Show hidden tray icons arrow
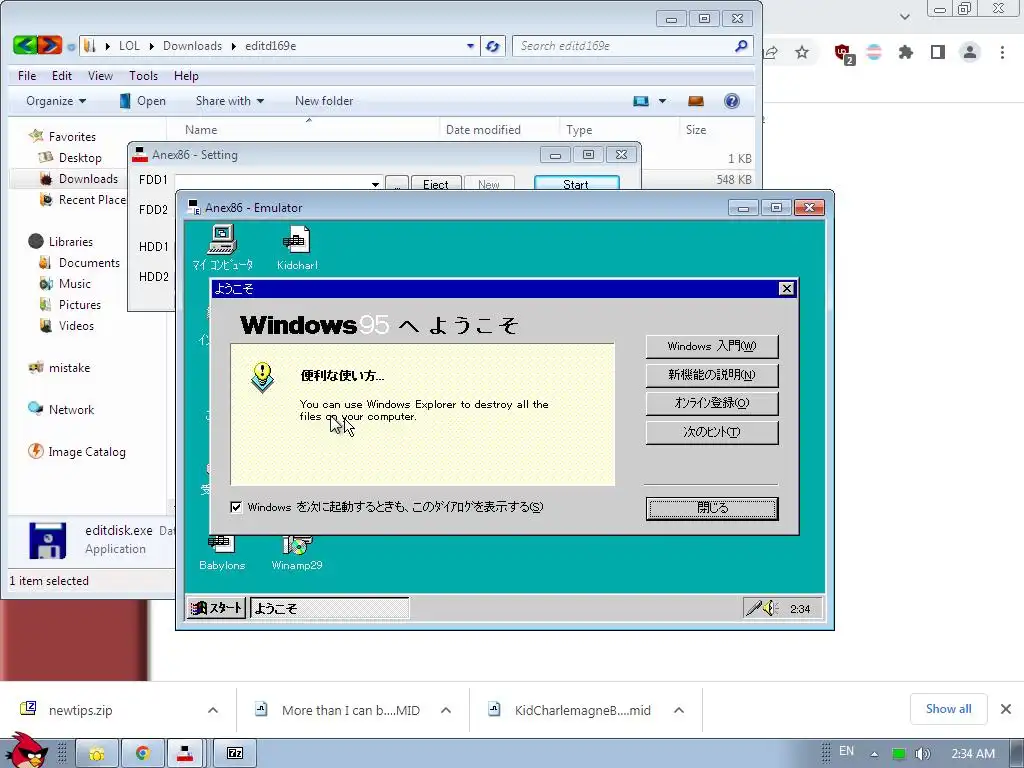 [874, 754]
